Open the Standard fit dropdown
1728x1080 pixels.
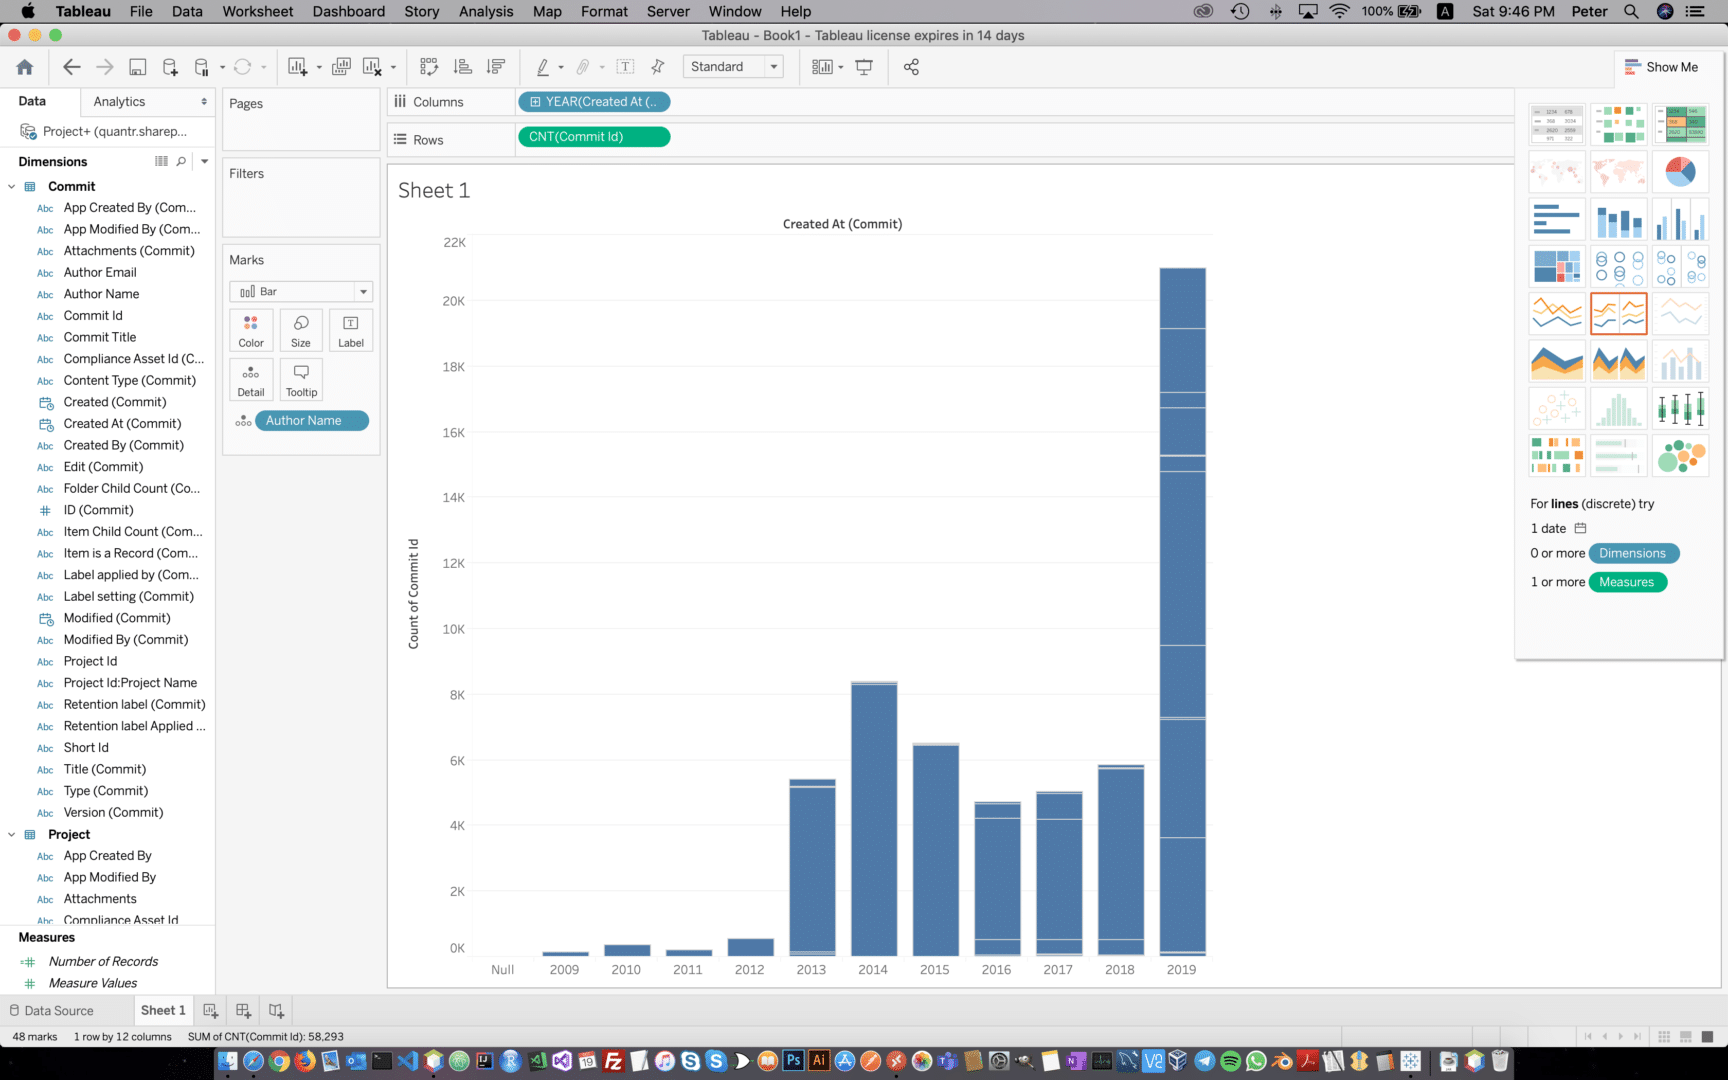click(x=773, y=66)
